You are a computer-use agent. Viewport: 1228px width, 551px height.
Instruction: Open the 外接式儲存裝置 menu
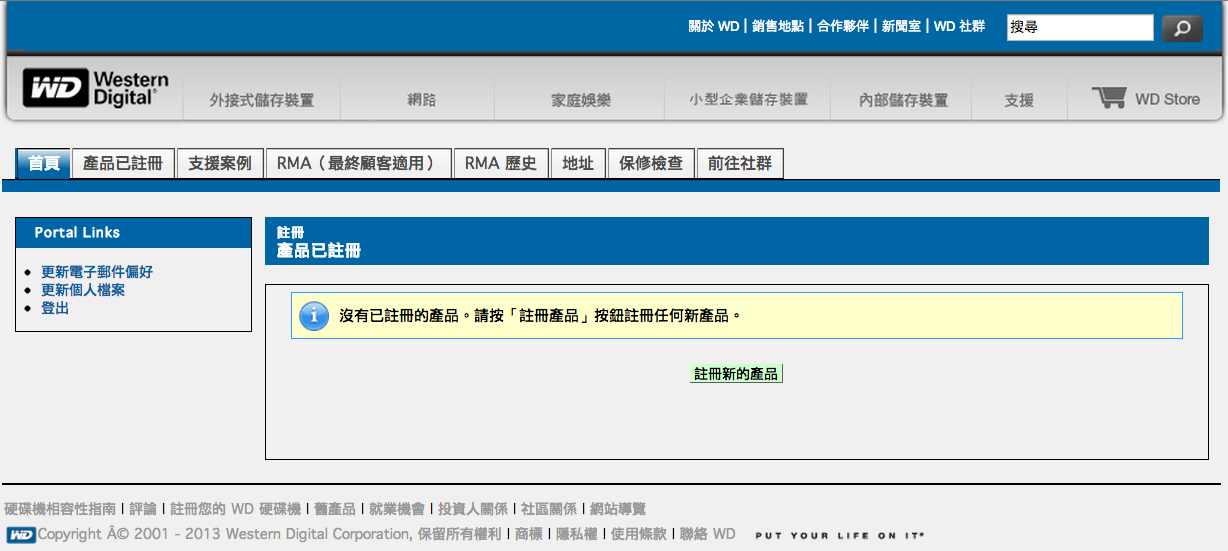tap(262, 100)
